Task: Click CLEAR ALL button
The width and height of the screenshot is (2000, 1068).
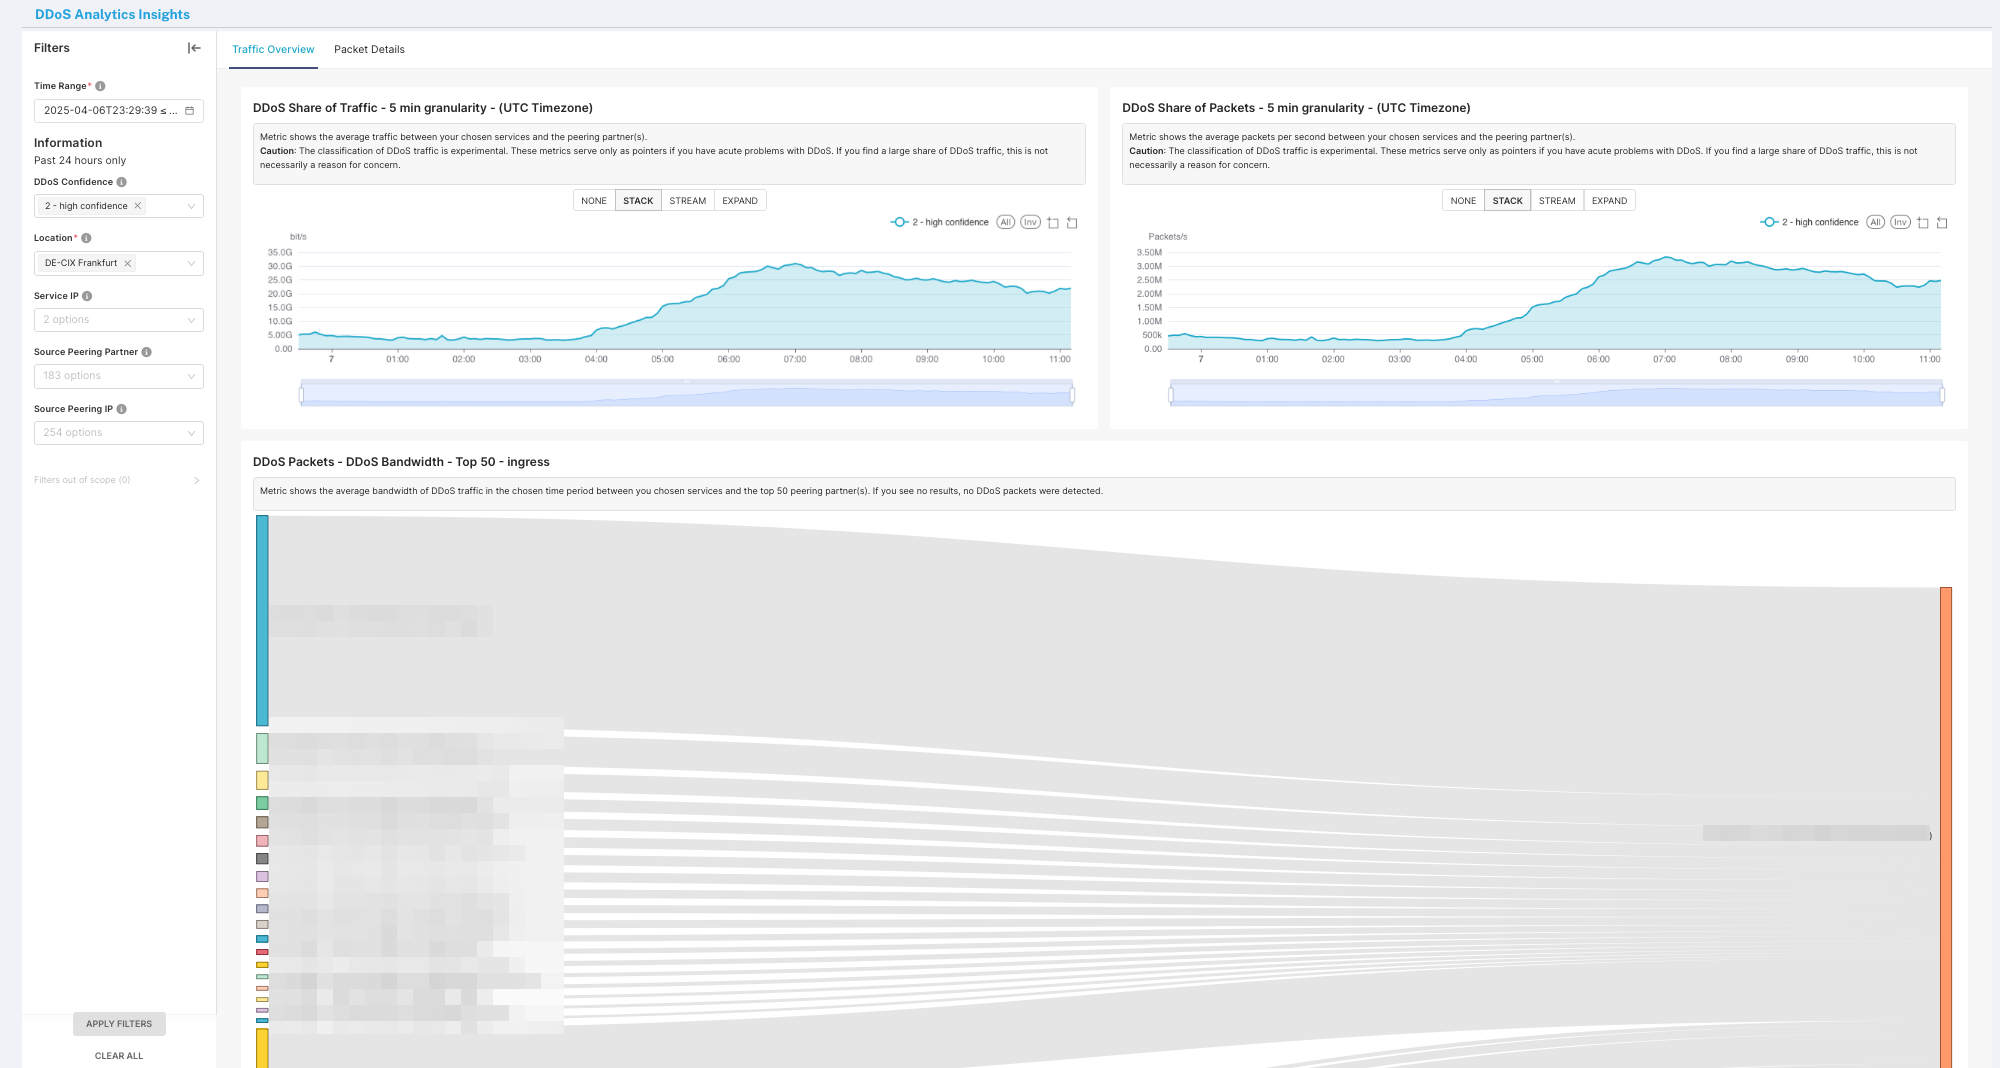Action: pyautogui.click(x=119, y=1056)
